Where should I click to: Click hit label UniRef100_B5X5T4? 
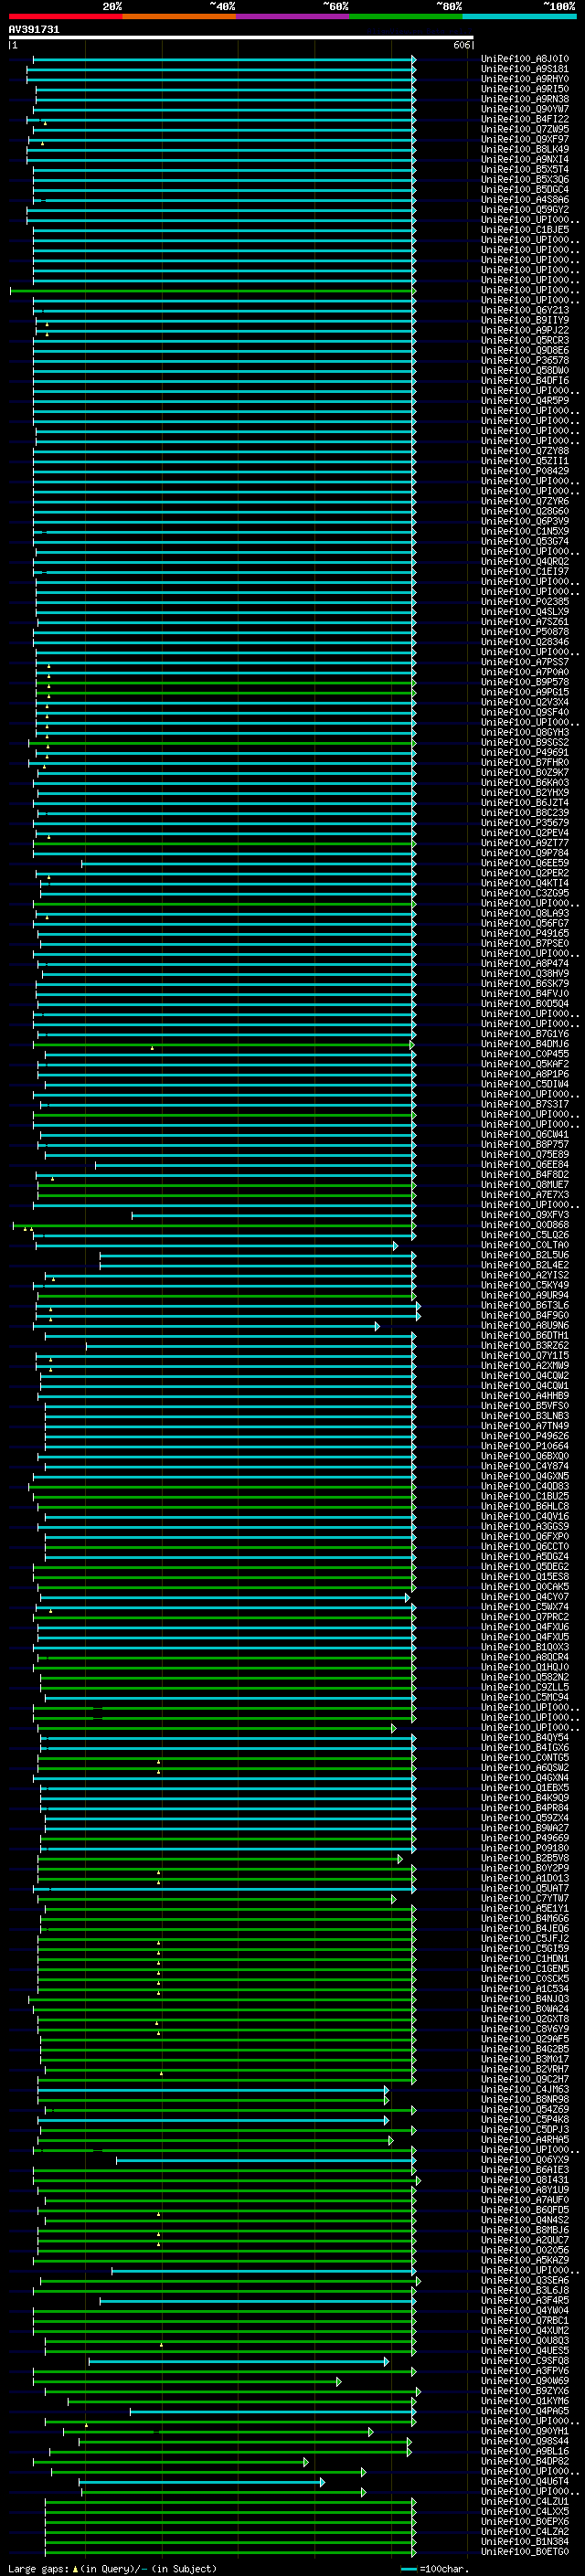pyautogui.click(x=525, y=169)
